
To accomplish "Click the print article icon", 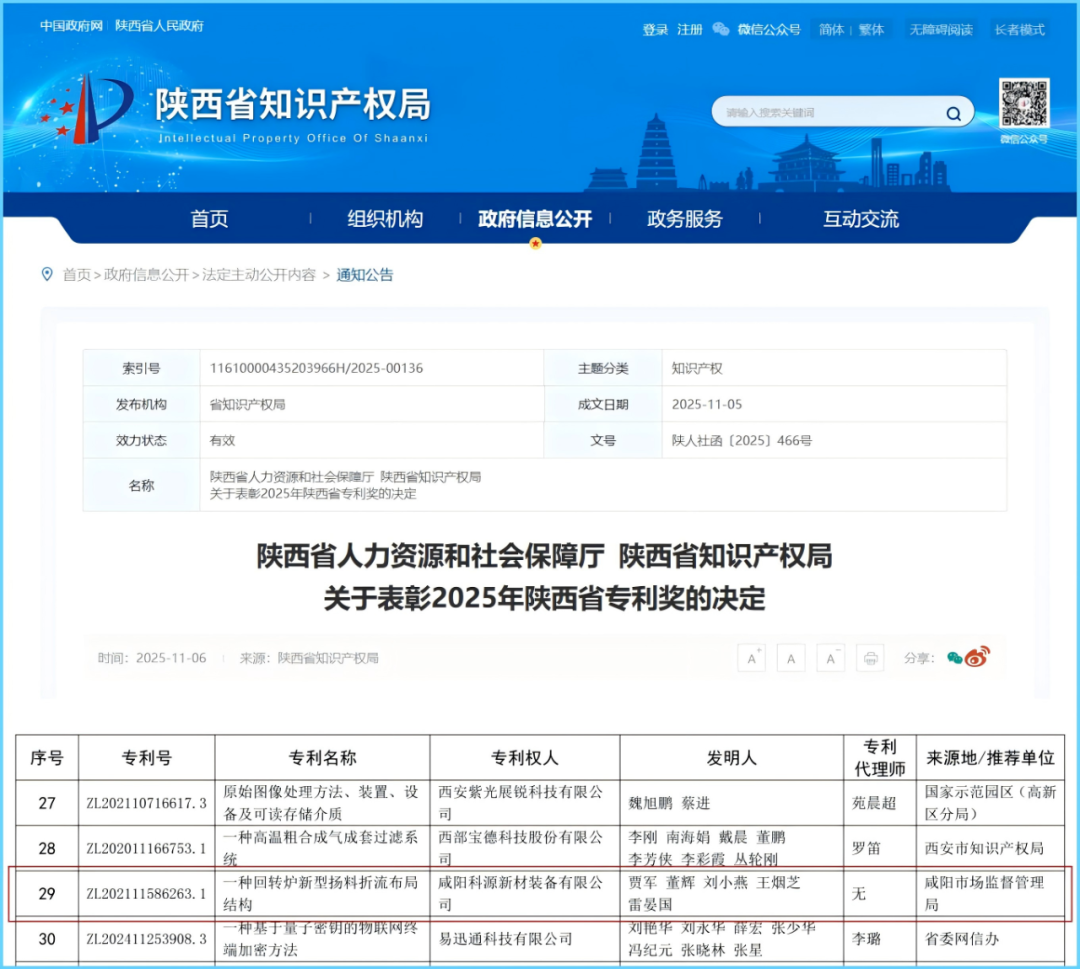I will pyautogui.click(x=870, y=658).
